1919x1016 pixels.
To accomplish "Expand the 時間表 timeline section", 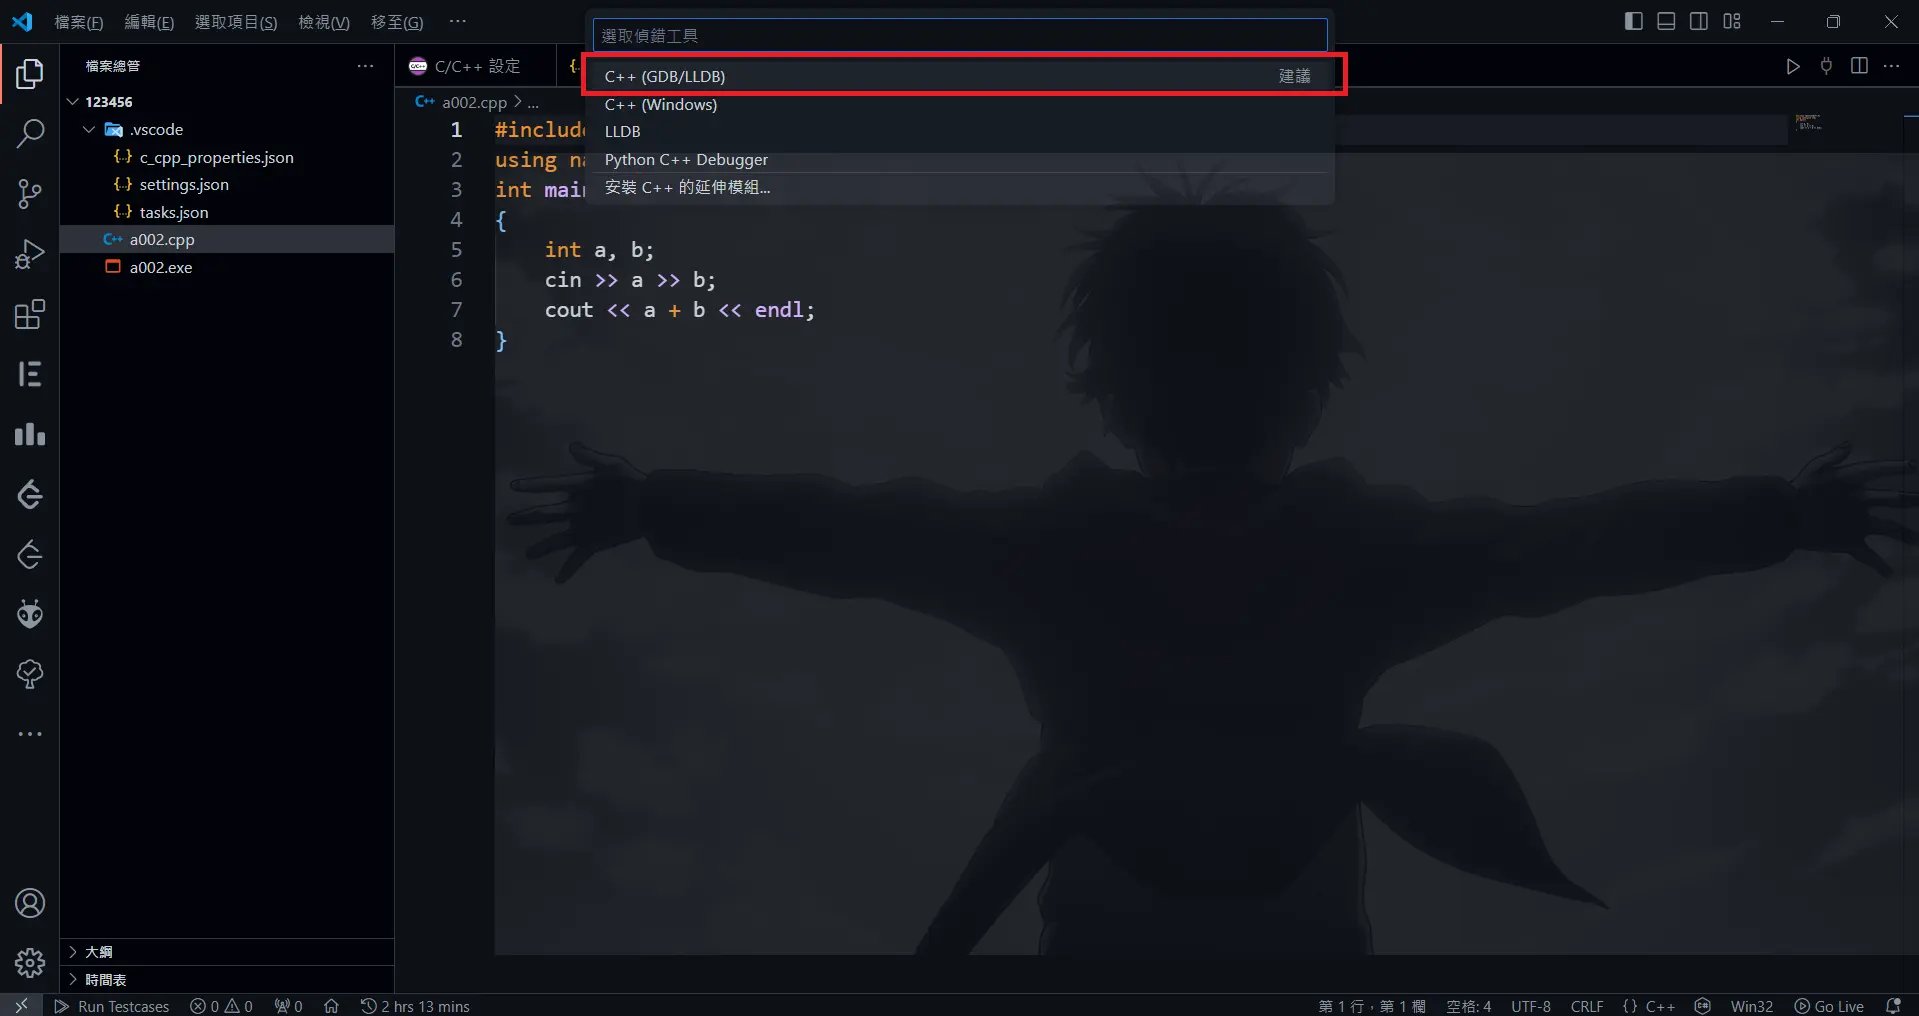I will [105, 980].
